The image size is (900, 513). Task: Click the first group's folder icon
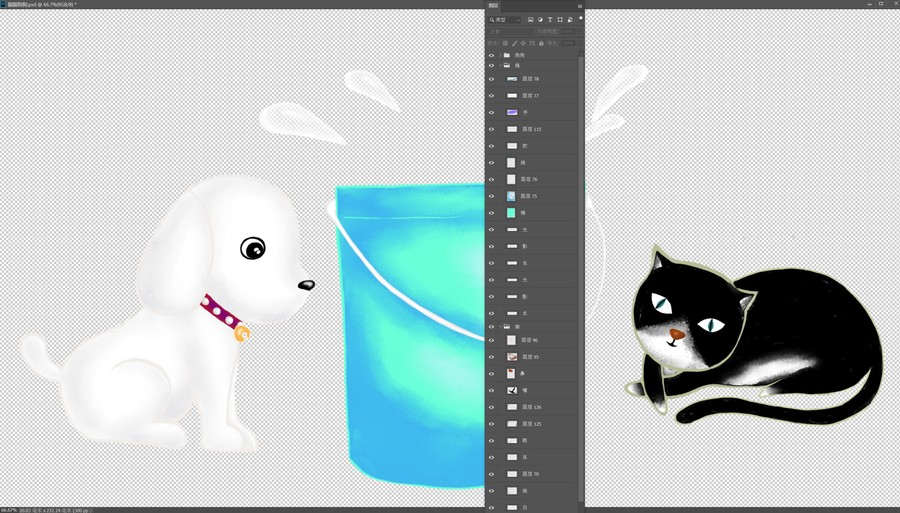507,55
